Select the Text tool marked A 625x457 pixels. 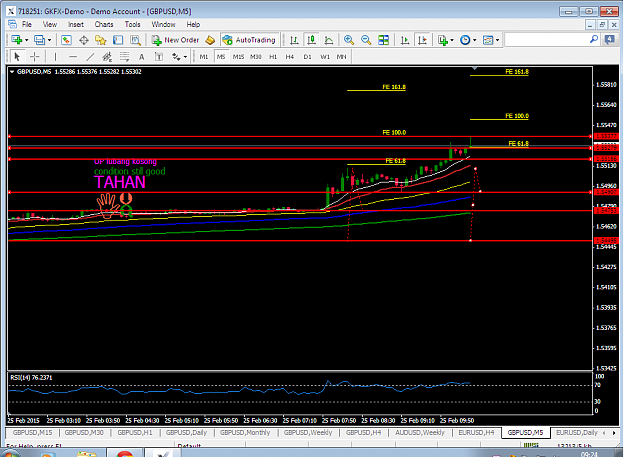(142, 57)
